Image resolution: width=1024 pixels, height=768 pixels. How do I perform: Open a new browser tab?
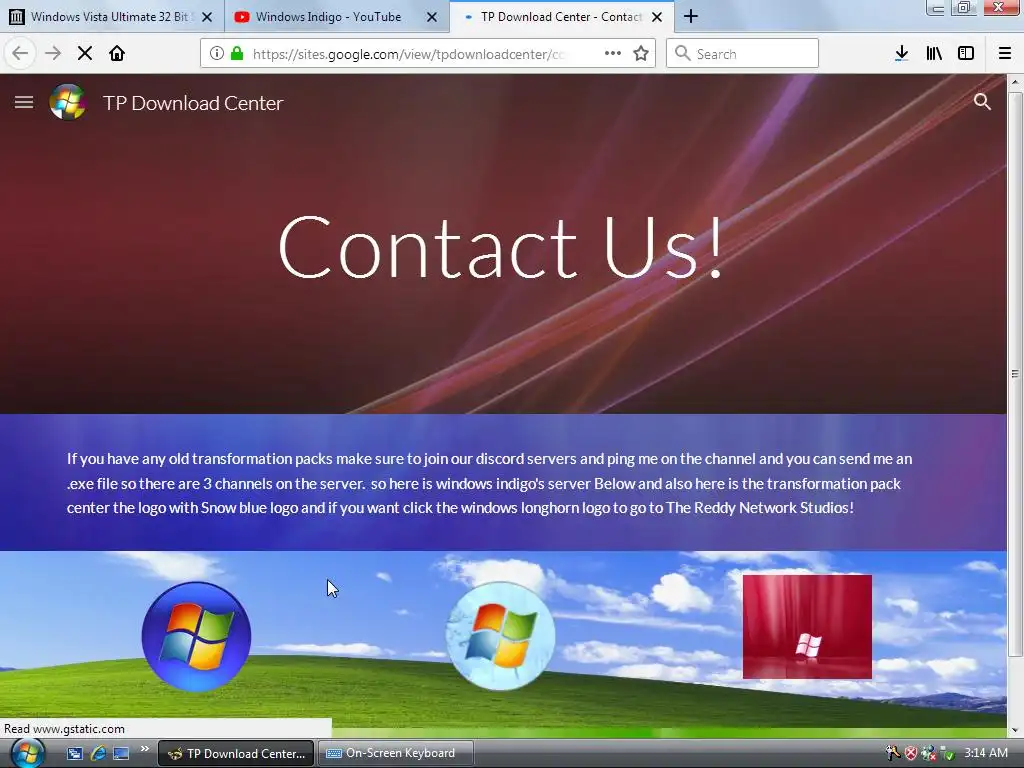[x=690, y=17]
